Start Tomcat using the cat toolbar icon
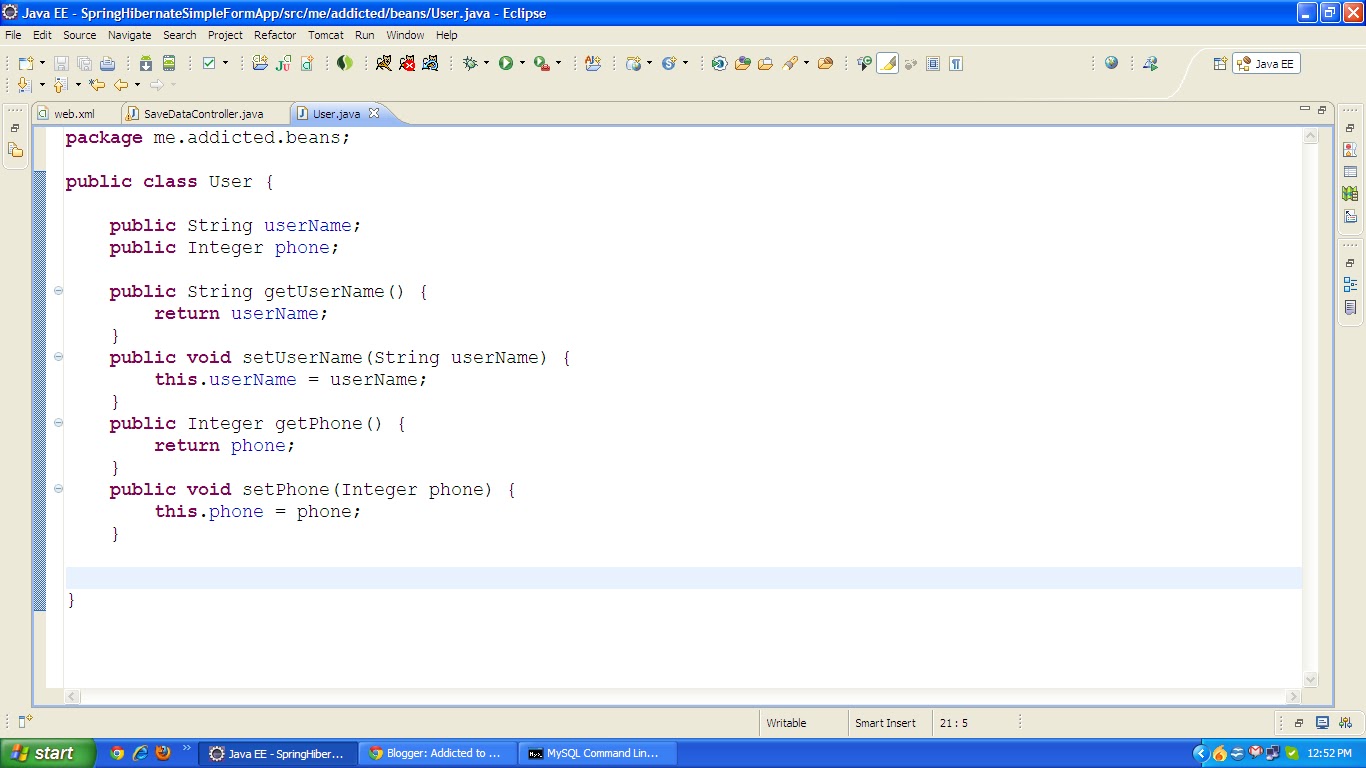The height and width of the screenshot is (768, 1366). tap(385, 63)
